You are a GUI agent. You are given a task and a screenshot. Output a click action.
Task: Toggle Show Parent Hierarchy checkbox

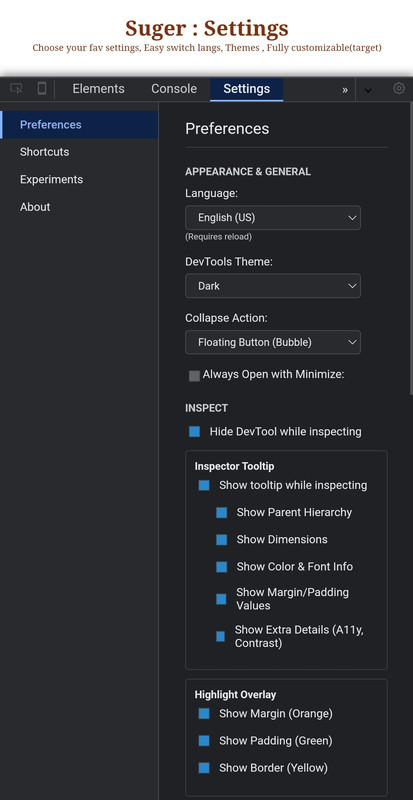click(x=222, y=513)
